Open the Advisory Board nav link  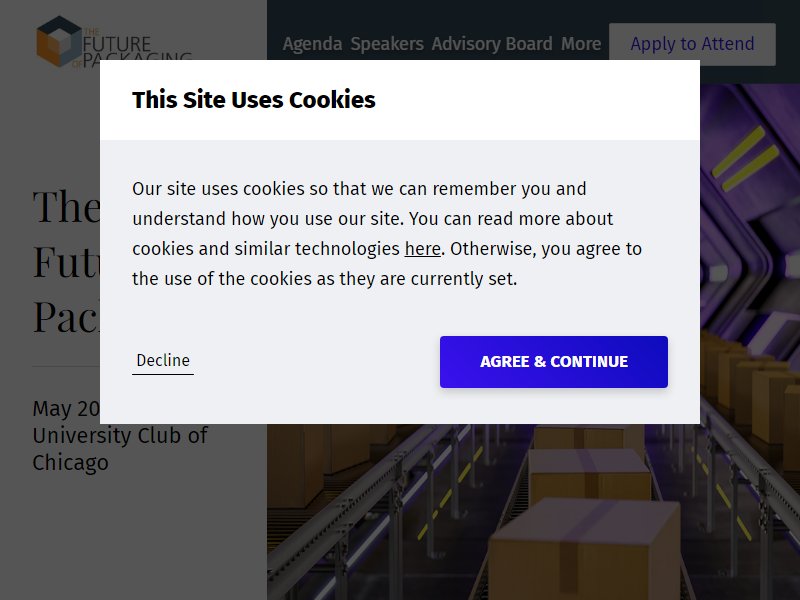tap(492, 44)
